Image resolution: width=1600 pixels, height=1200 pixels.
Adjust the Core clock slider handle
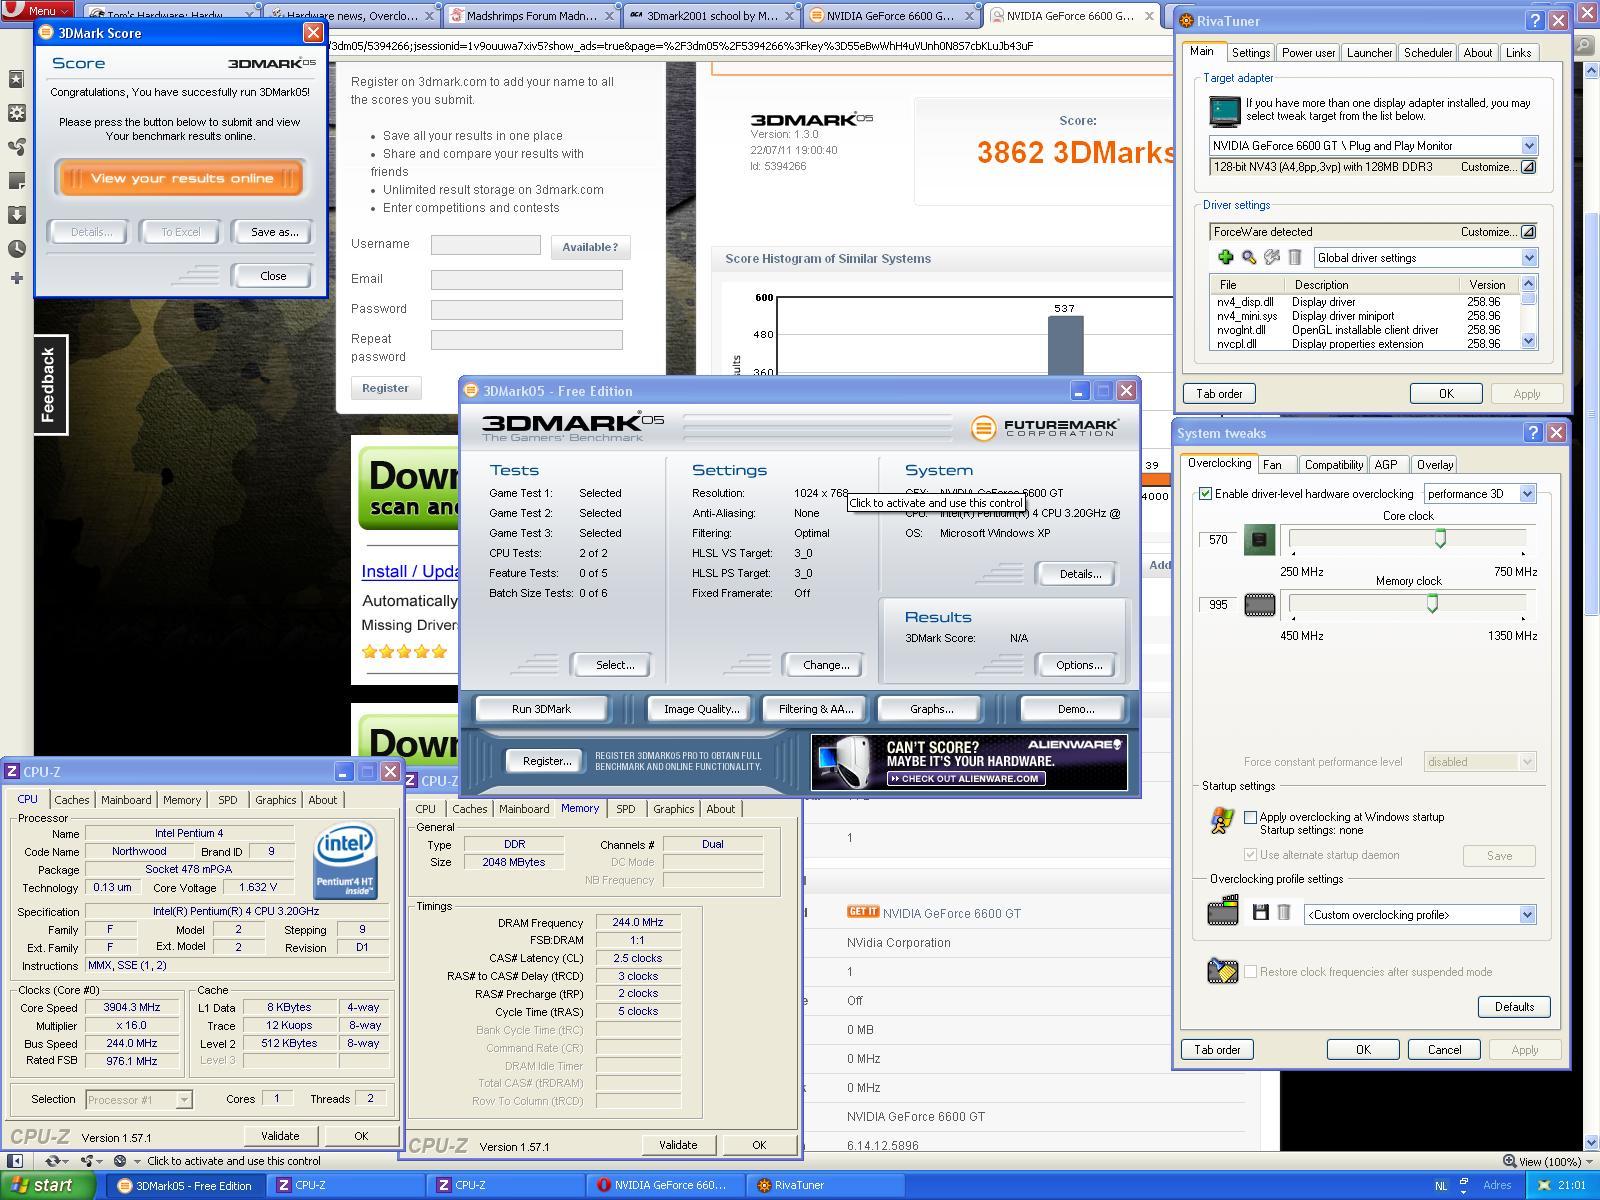pos(1440,539)
